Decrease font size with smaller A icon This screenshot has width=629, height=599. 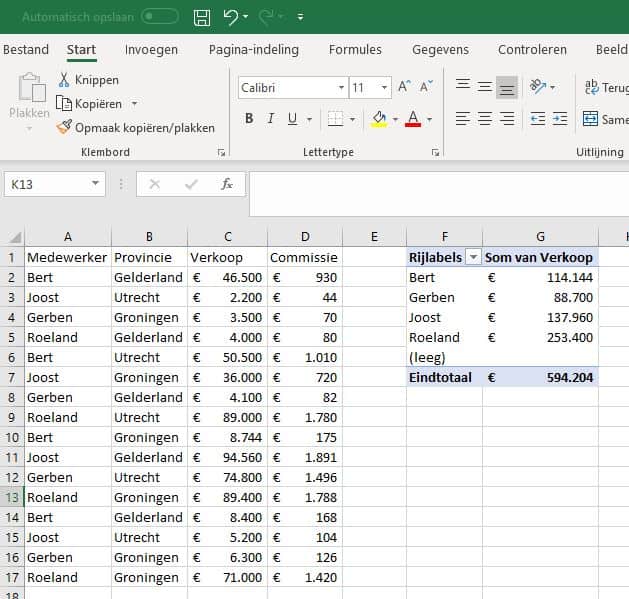coord(426,86)
